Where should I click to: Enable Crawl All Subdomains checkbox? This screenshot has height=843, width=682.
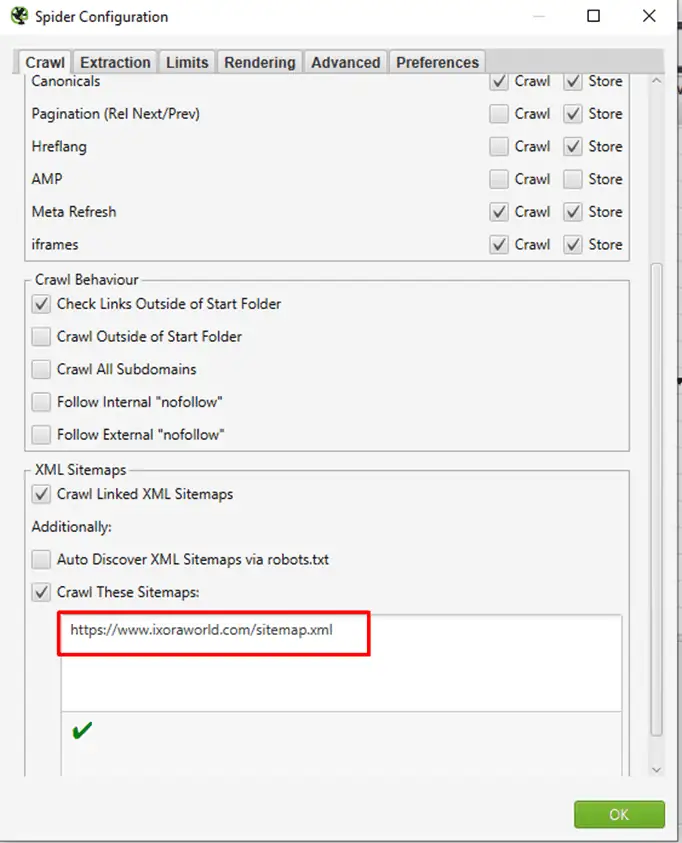tap(41, 369)
